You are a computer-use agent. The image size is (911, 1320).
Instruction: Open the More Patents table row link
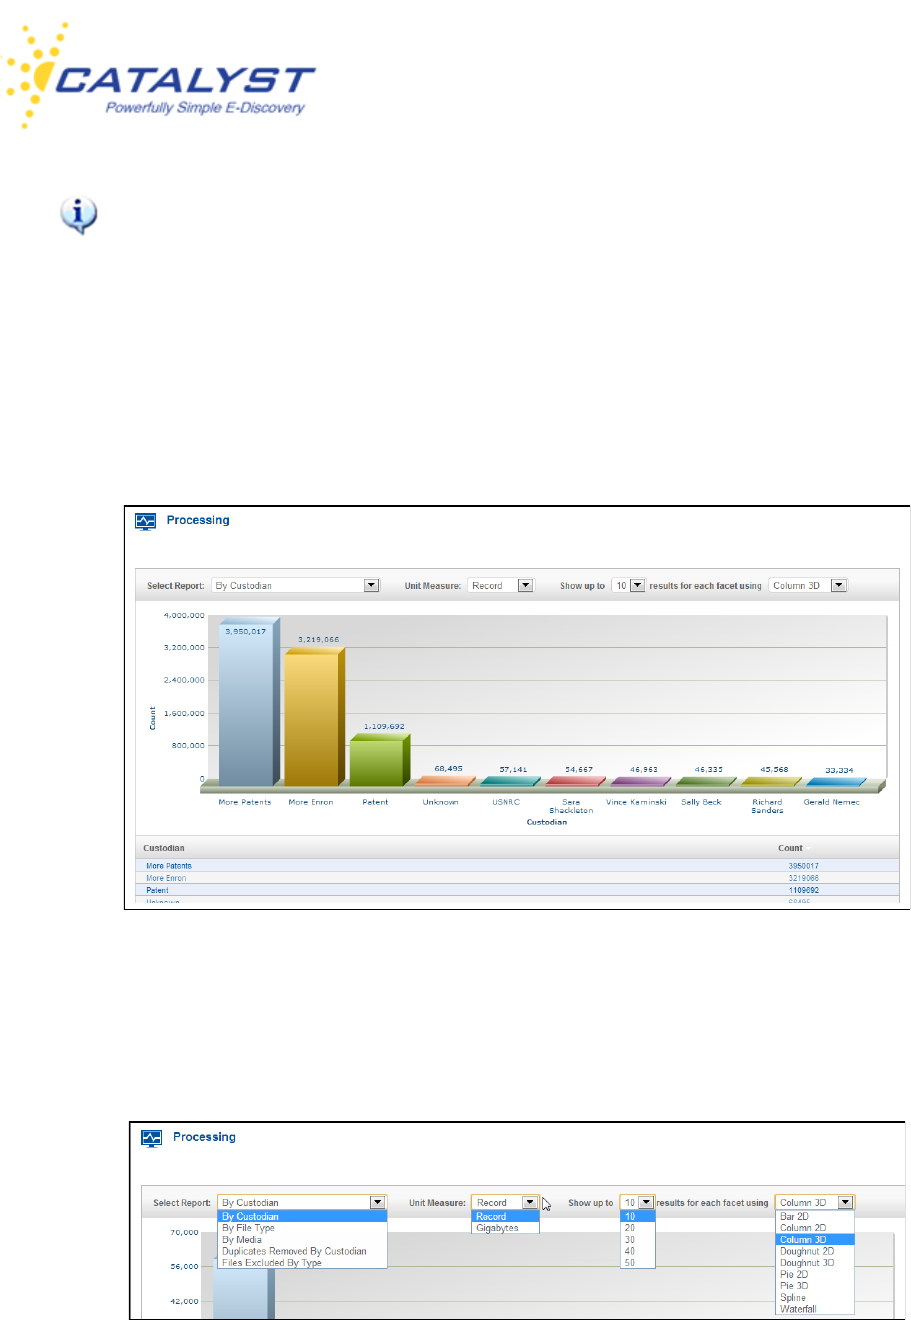pos(169,866)
